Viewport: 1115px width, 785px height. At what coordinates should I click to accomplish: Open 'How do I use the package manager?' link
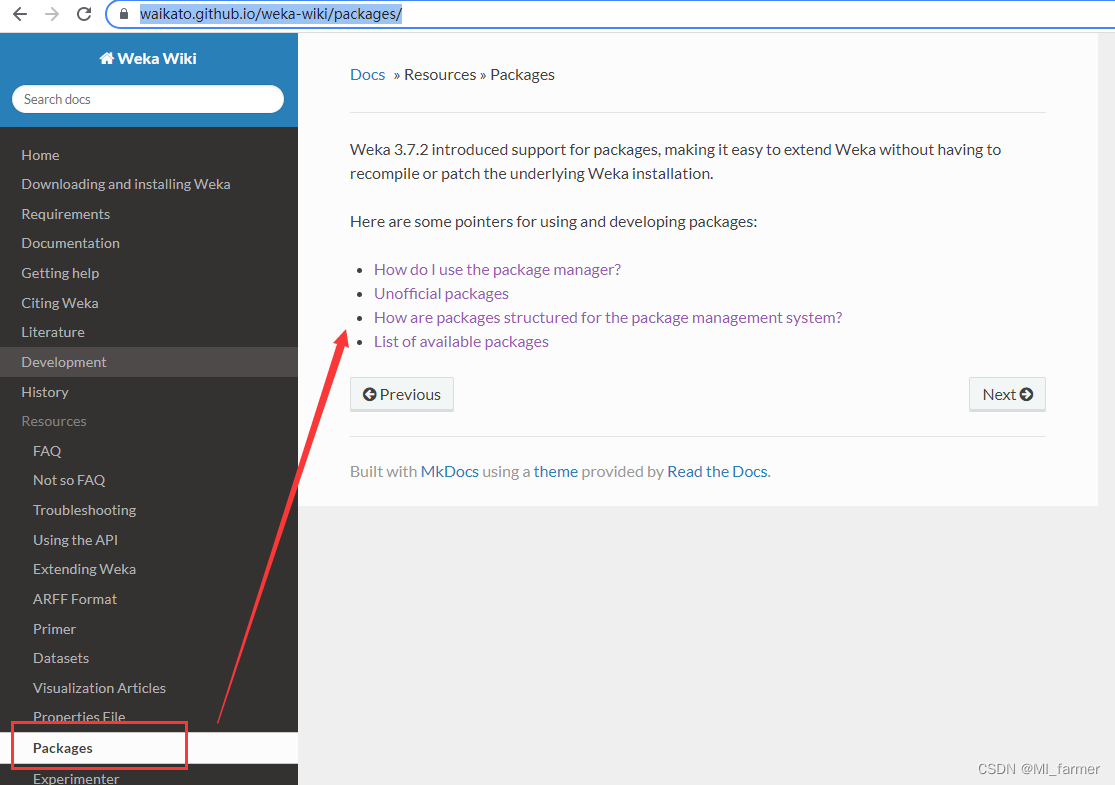tap(497, 269)
